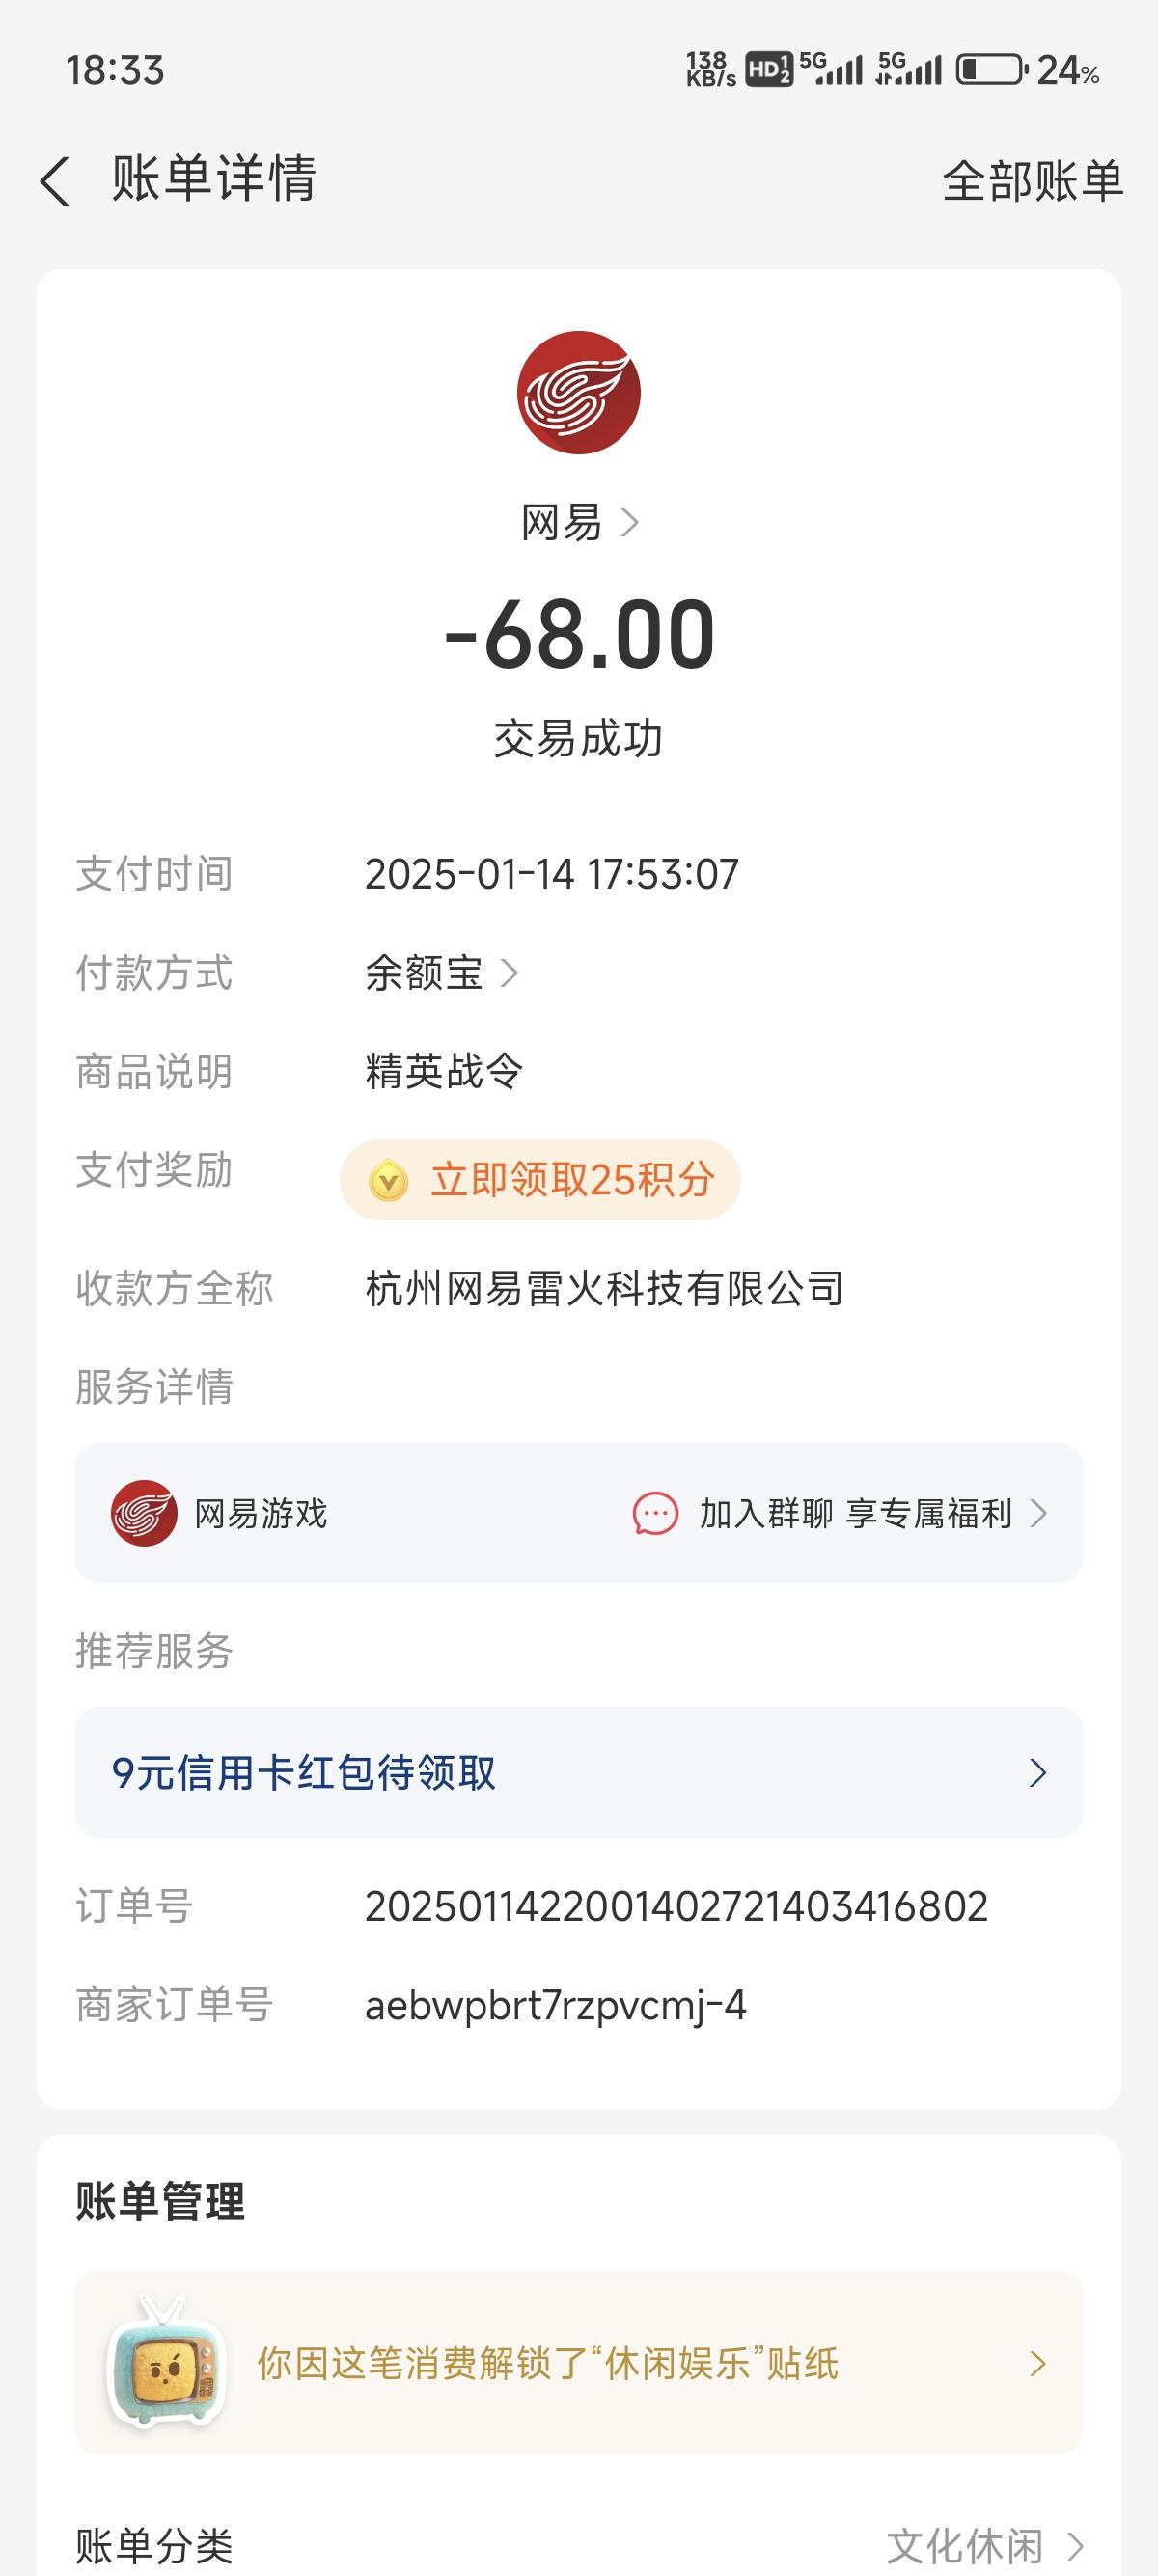Tap the gold coin reward icon
This screenshot has width=1158, height=2576.
pyautogui.click(x=388, y=1180)
